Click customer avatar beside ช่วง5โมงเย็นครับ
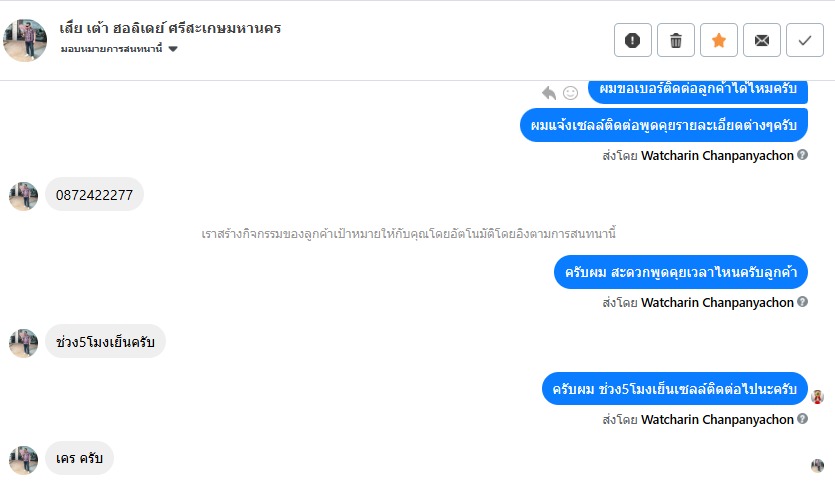This screenshot has height=490, width=835. click(23, 343)
